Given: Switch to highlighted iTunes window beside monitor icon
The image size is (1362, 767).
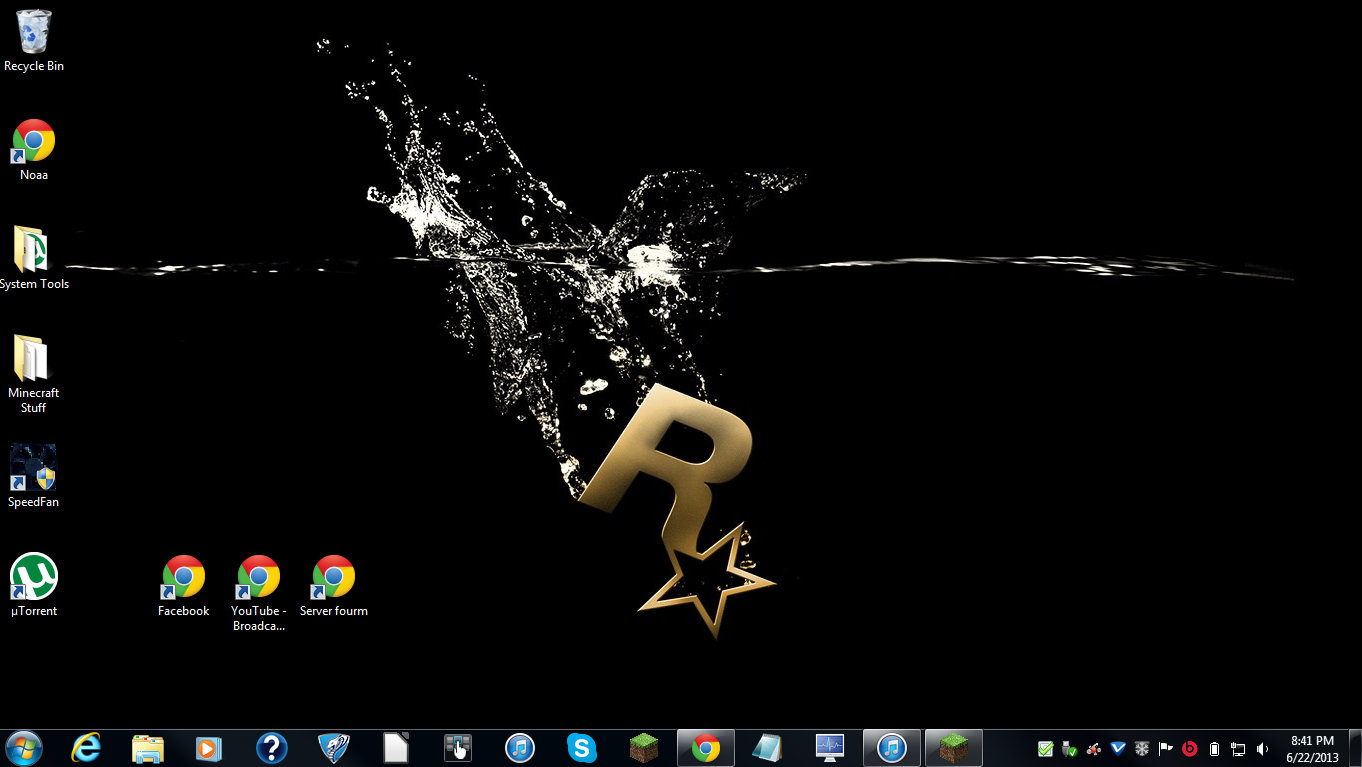Looking at the screenshot, I should point(892,748).
